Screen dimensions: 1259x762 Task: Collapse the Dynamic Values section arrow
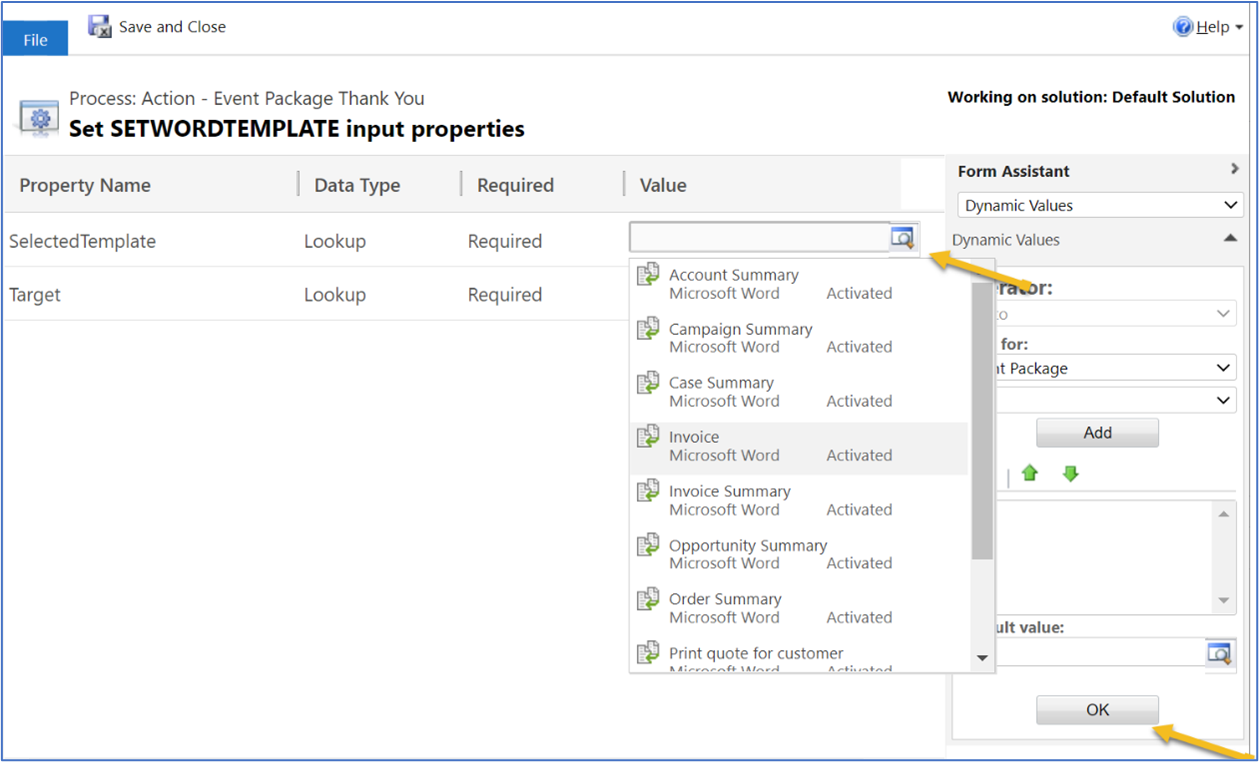click(x=1232, y=239)
